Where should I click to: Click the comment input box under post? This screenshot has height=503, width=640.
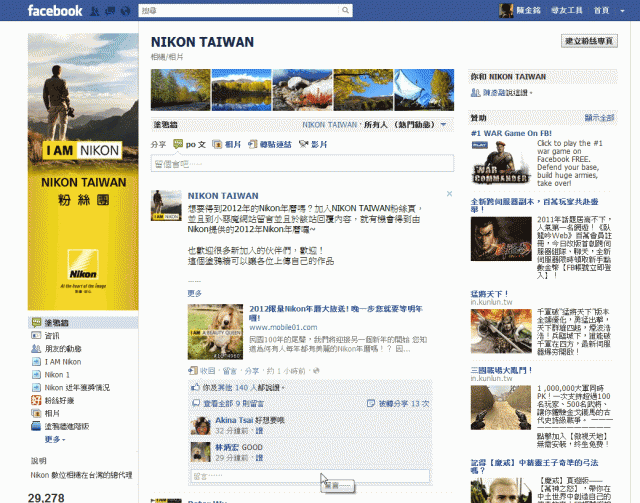point(310,476)
